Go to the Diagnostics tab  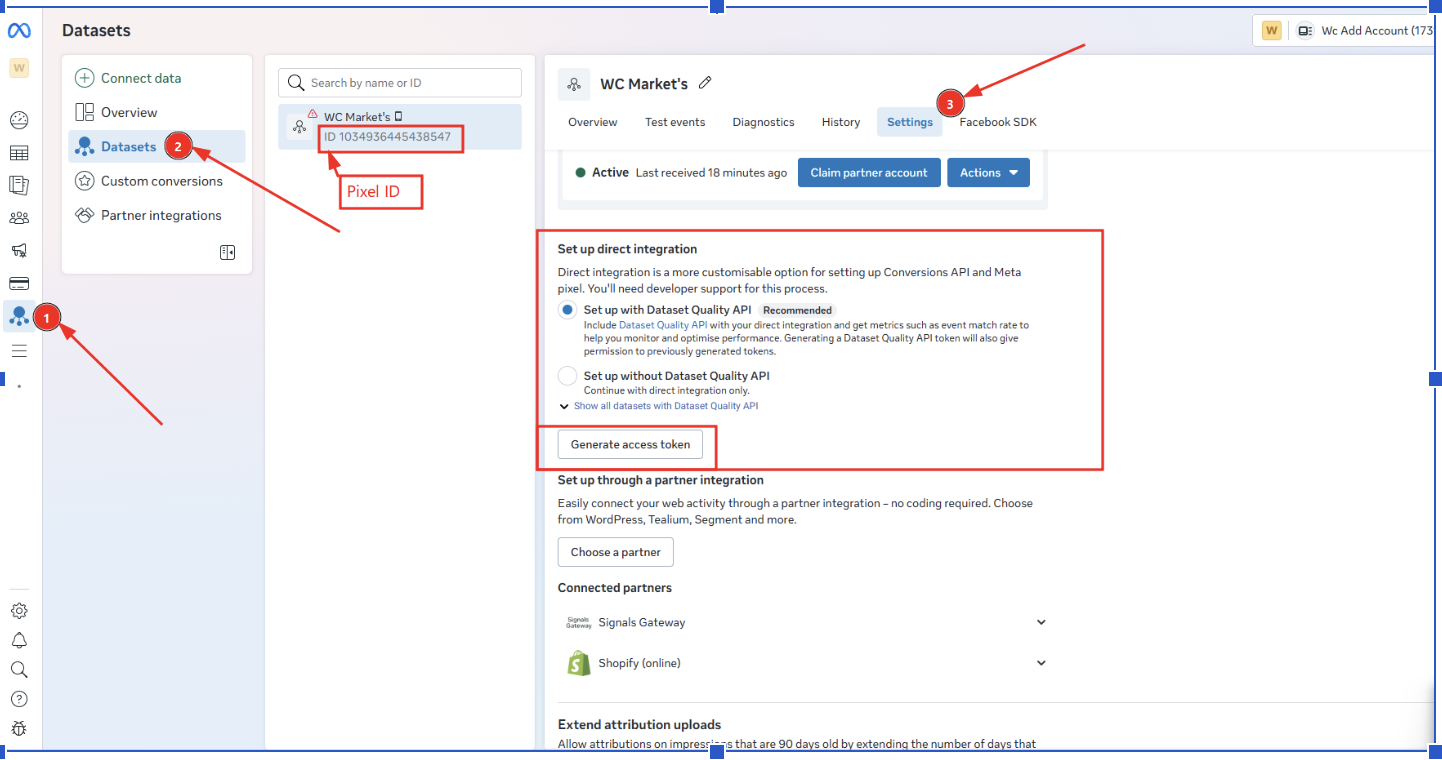point(763,122)
